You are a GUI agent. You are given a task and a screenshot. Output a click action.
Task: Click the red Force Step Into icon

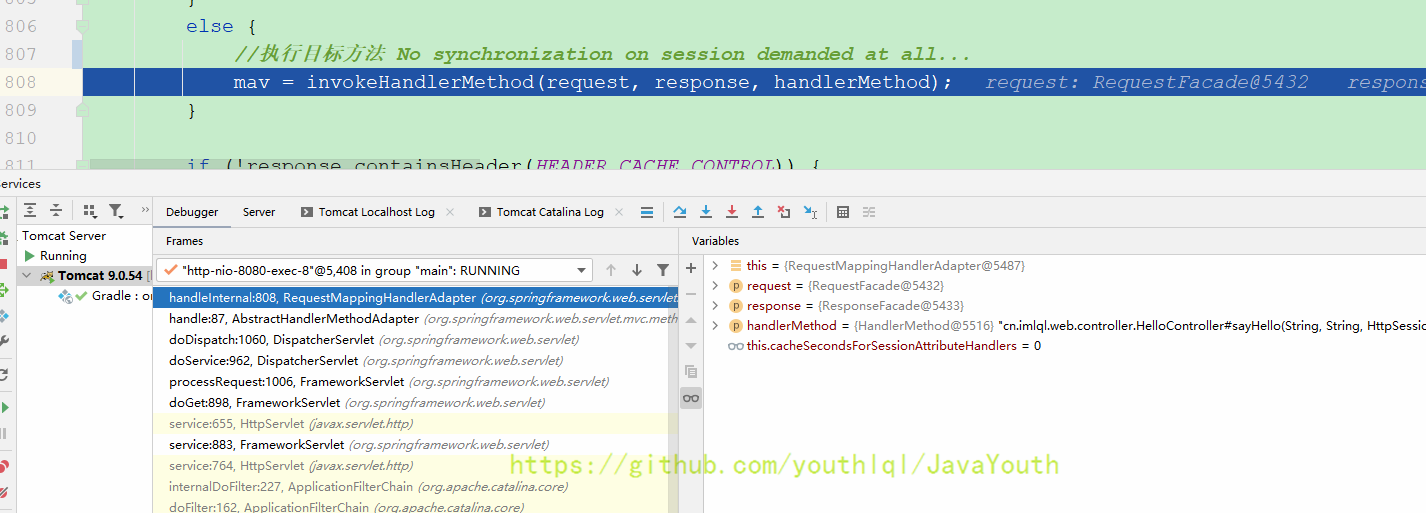[x=732, y=212]
